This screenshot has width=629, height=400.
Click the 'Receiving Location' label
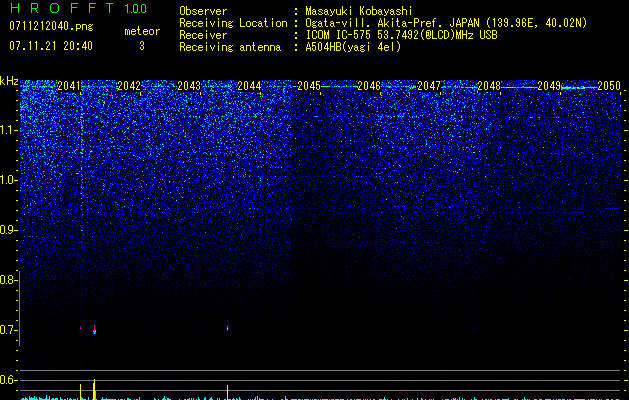coord(233,23)
